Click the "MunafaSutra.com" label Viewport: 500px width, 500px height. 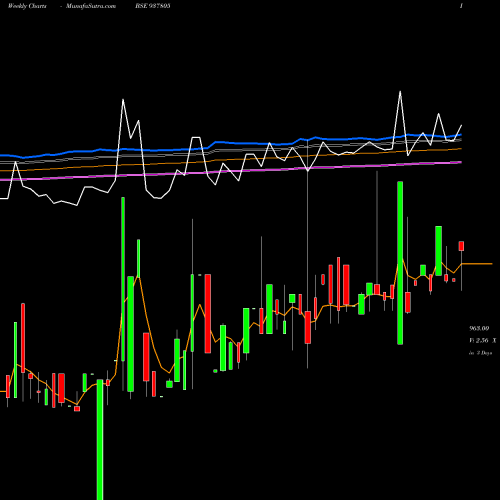click(x=91, y=6)
